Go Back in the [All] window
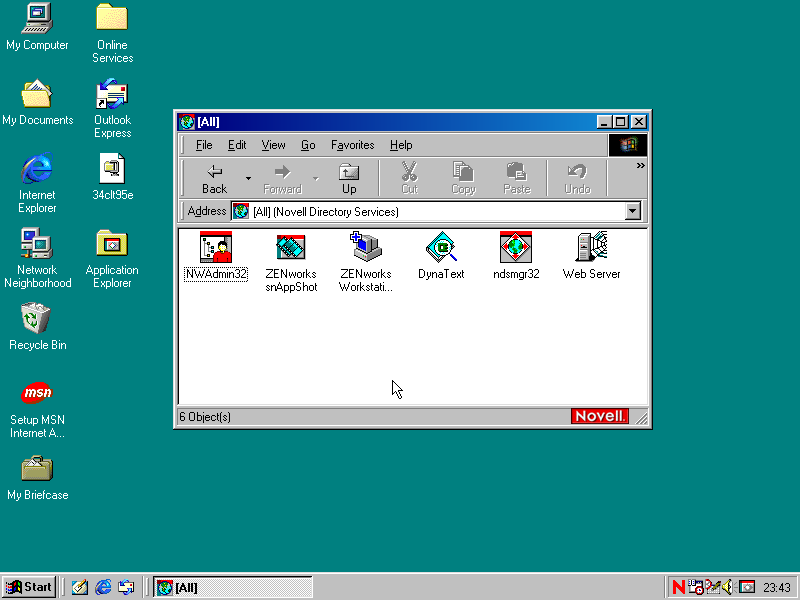This screenshot has height=600, width=800. [214, 178]
